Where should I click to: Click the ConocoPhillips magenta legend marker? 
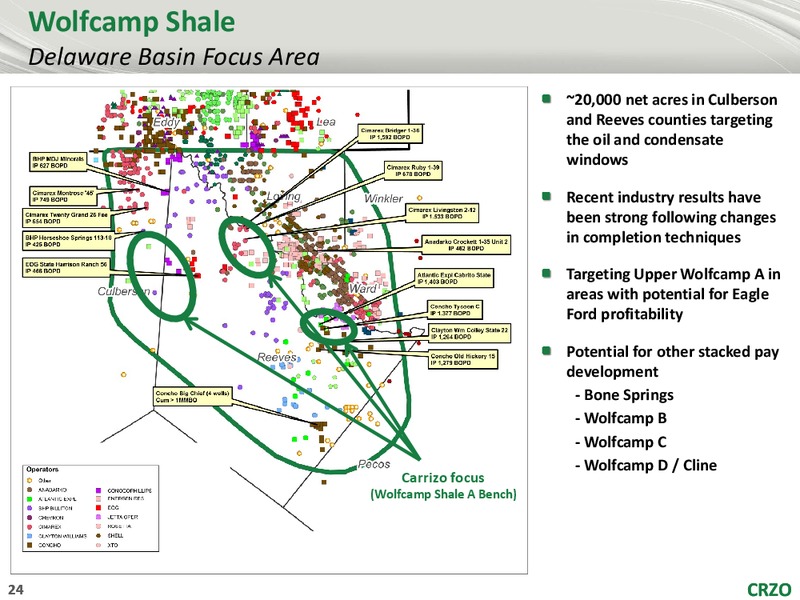[98, 490]
